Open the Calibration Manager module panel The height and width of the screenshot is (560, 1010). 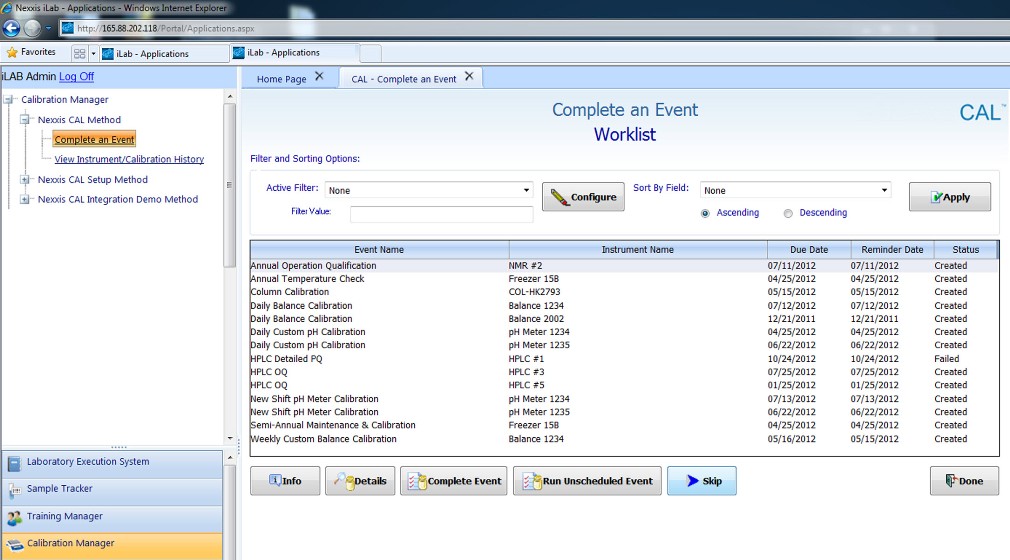click(112, 545)
